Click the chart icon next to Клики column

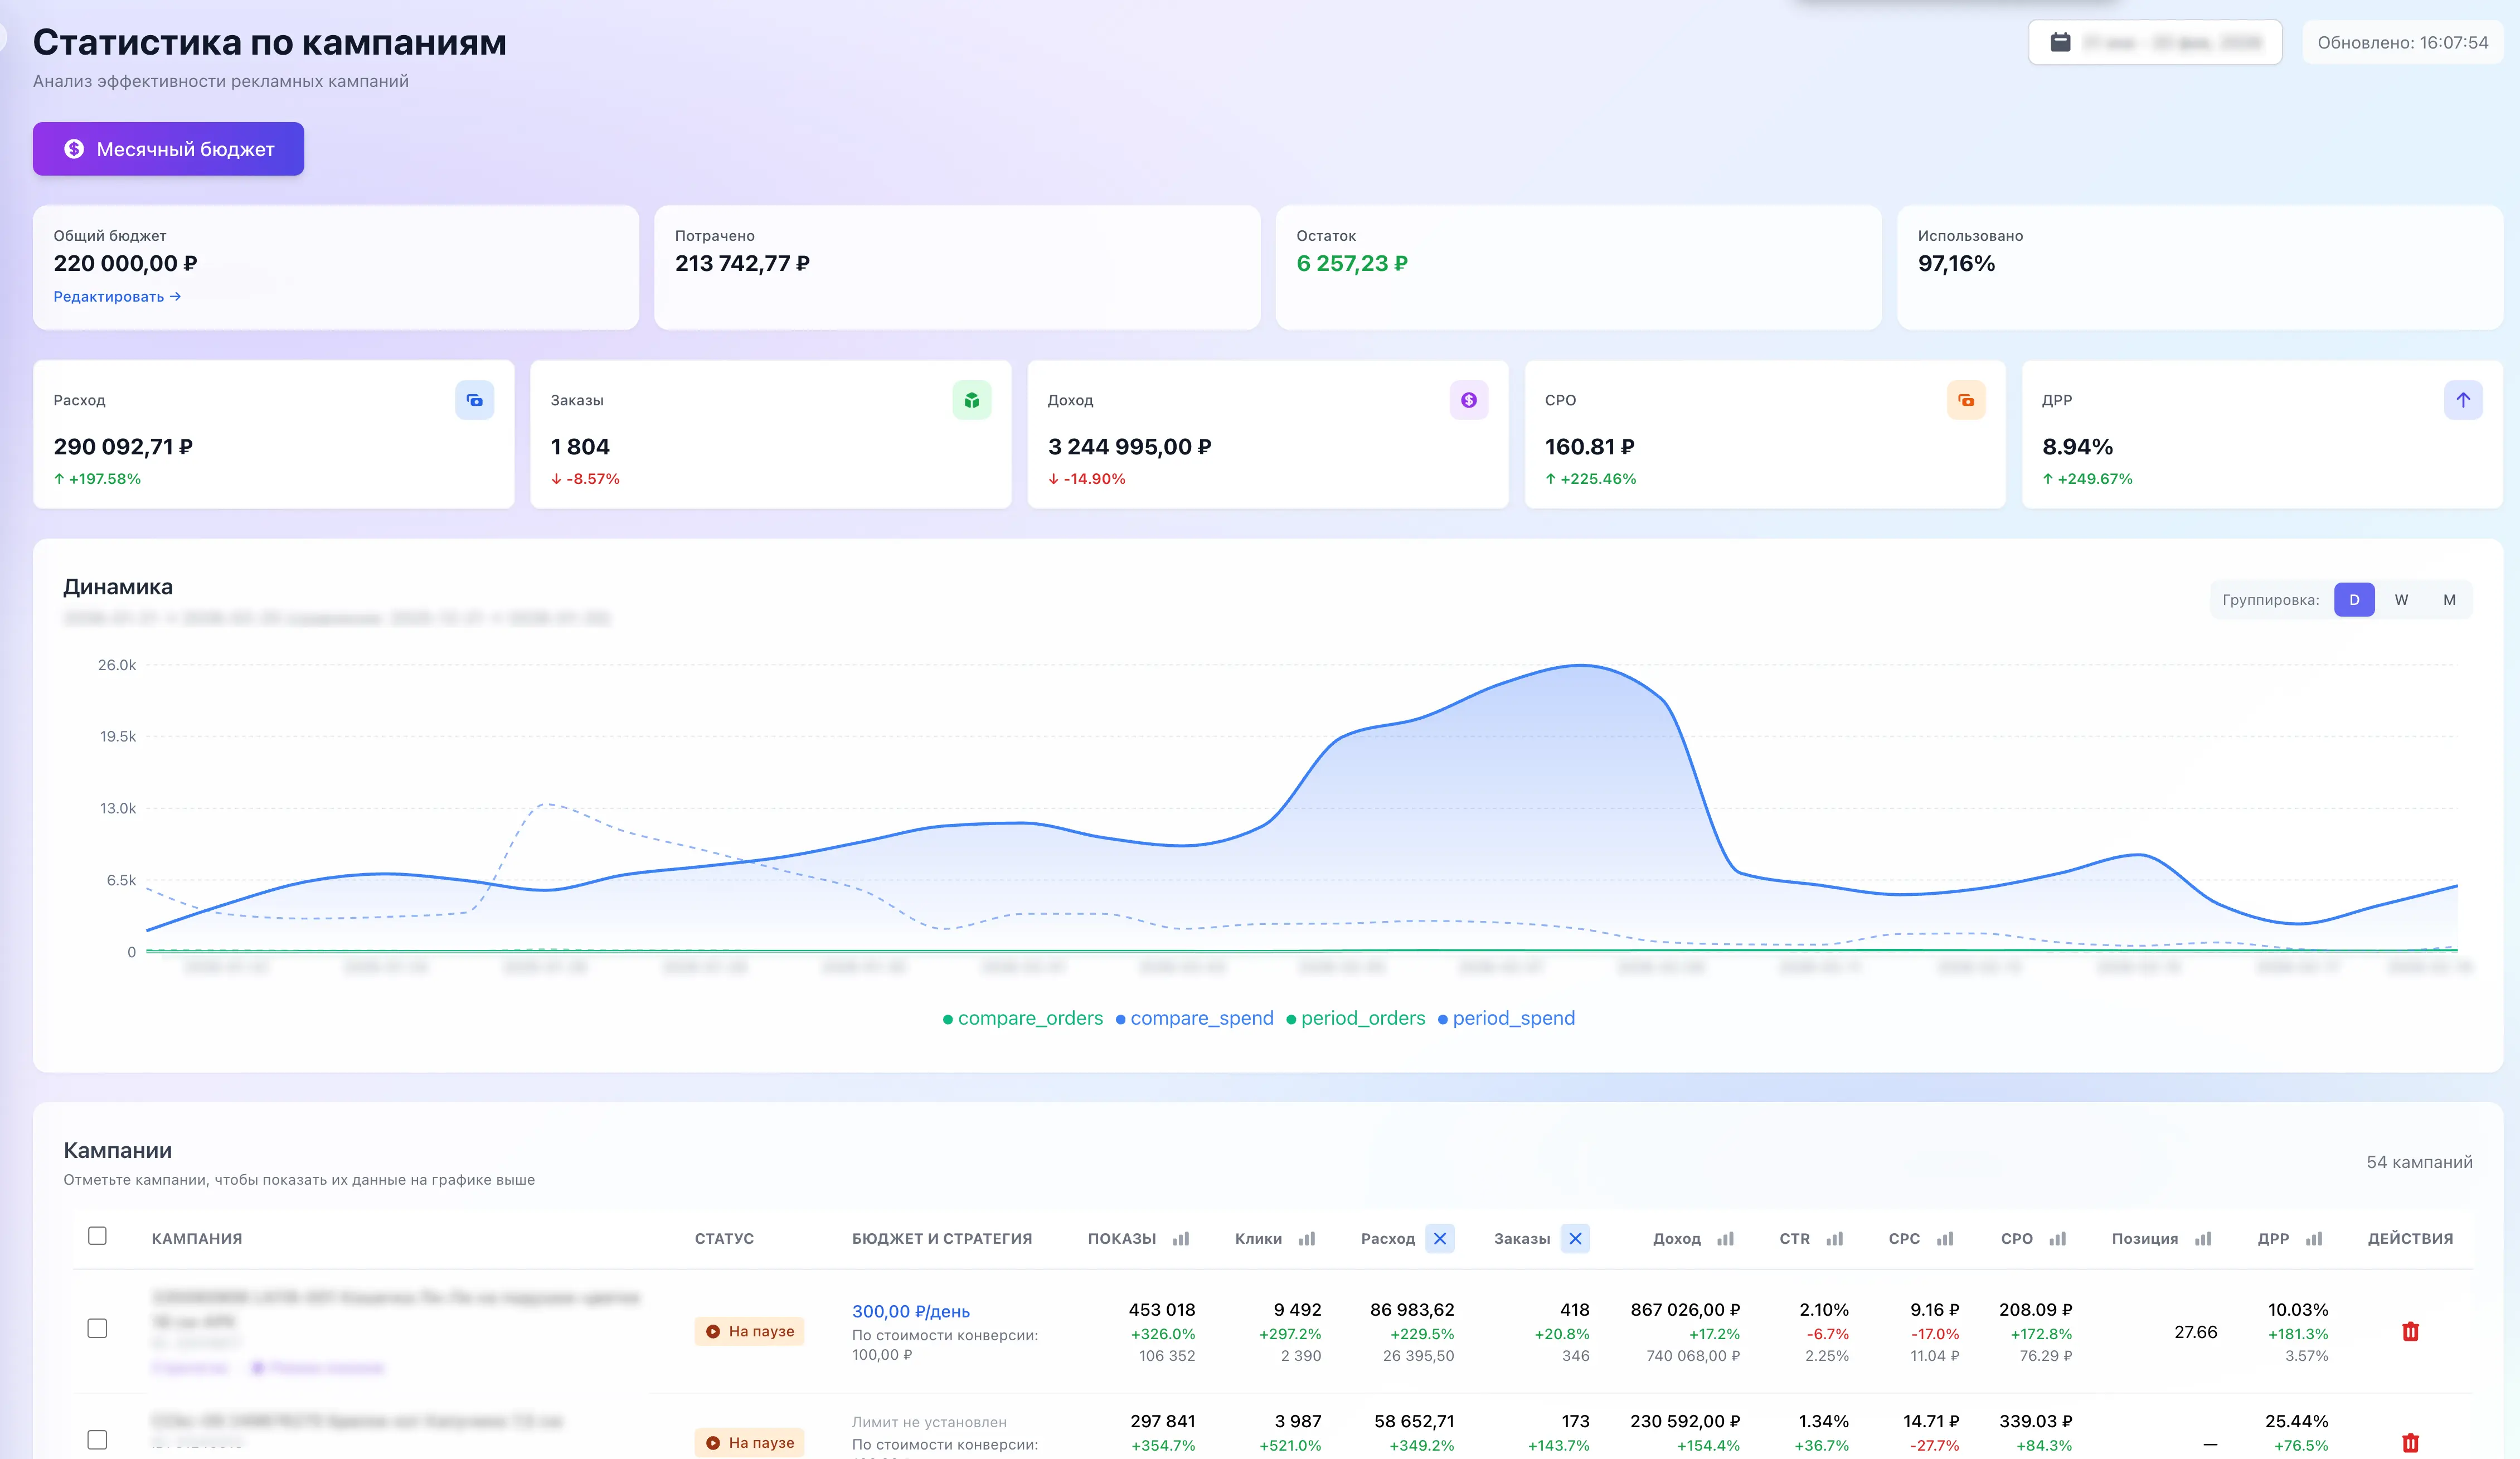[x=1307, y=1238]
